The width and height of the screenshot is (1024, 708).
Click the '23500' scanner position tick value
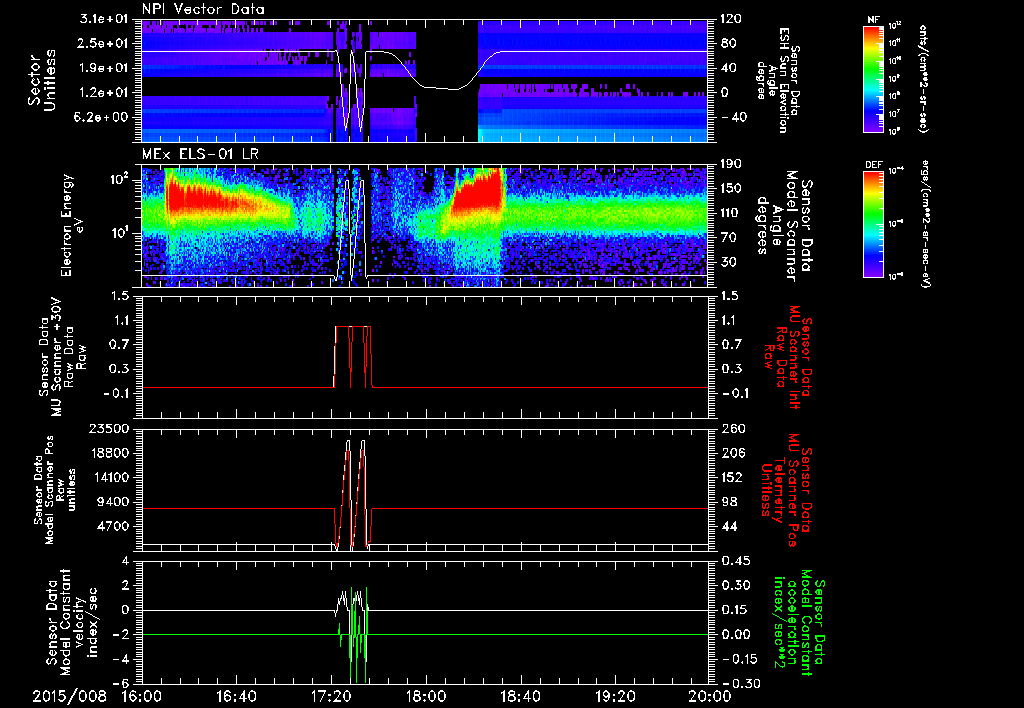click(109, 428)
